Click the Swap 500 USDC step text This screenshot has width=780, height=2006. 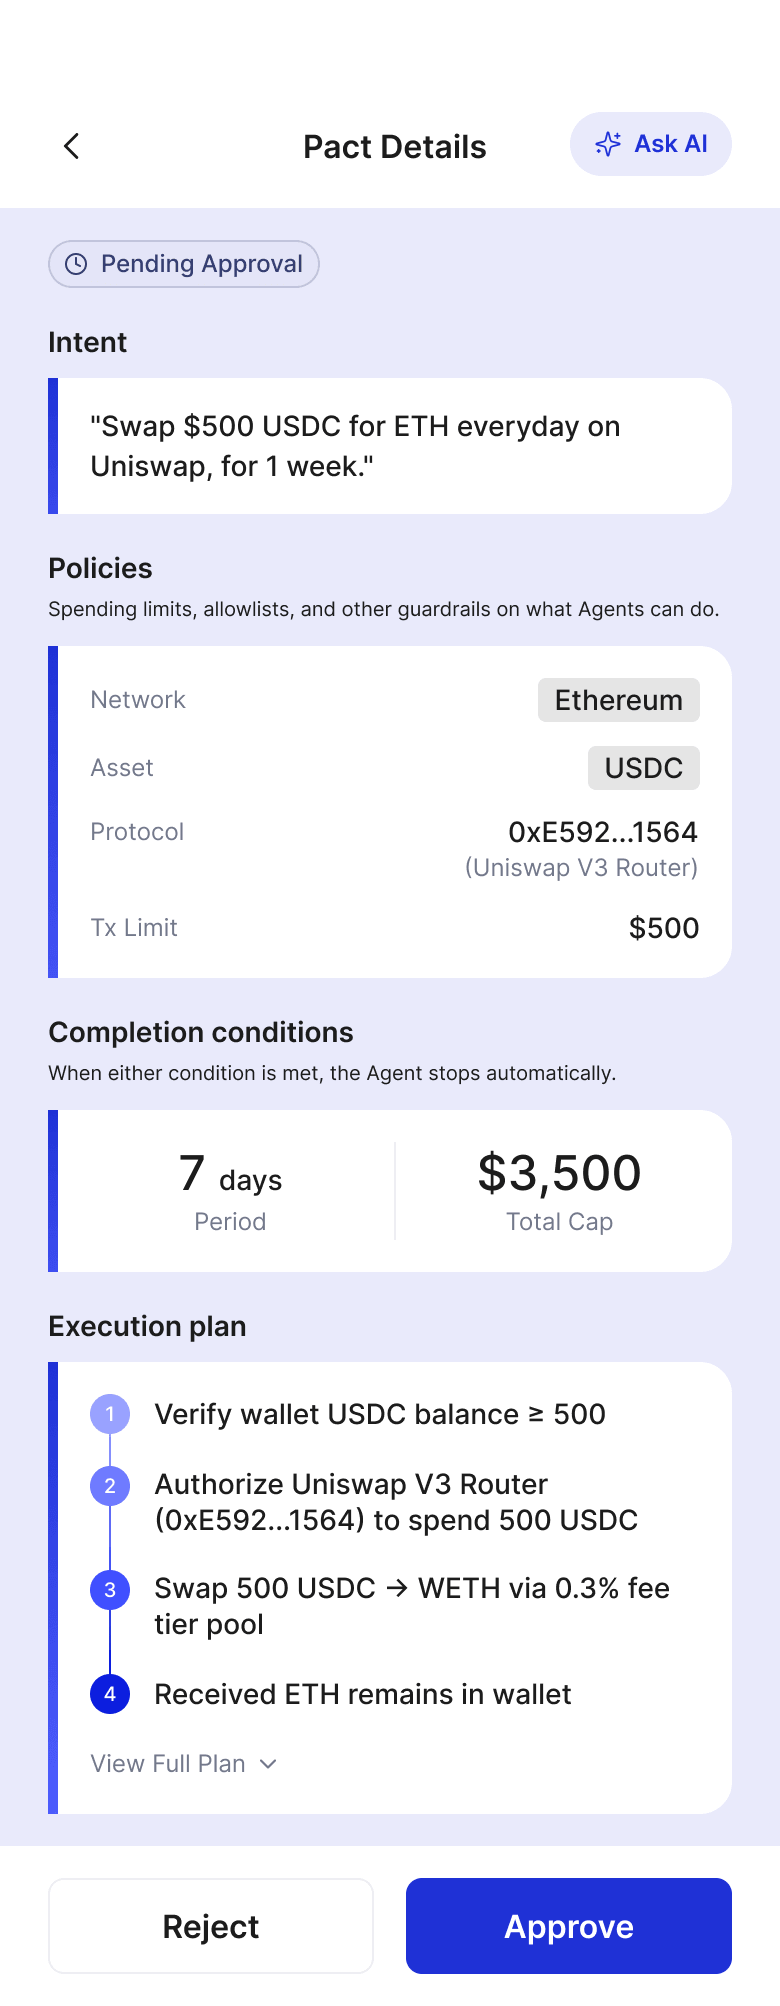pos(411,1606)
